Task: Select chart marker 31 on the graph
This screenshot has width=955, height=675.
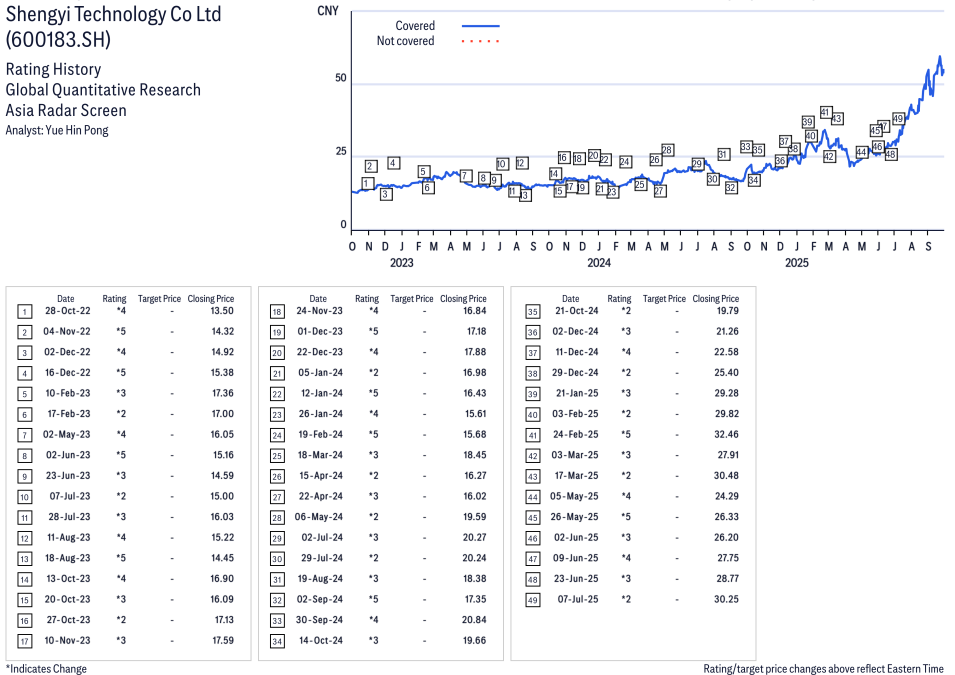Action: (x=723, y=155)
